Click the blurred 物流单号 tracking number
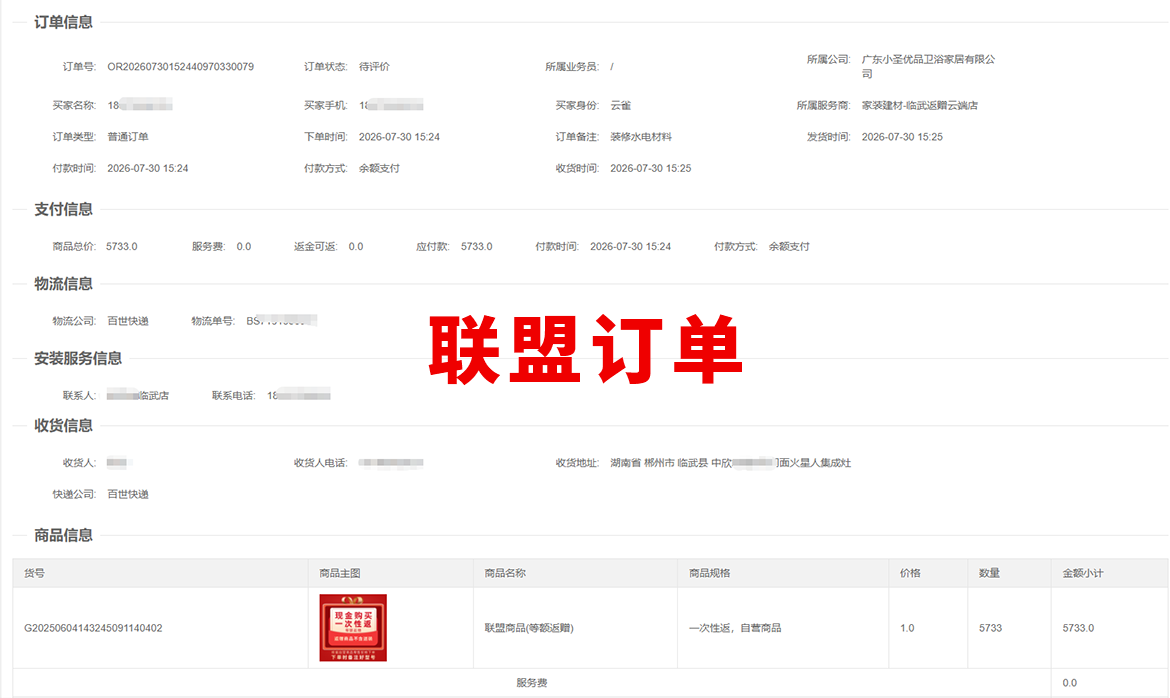 click(281, 321)
